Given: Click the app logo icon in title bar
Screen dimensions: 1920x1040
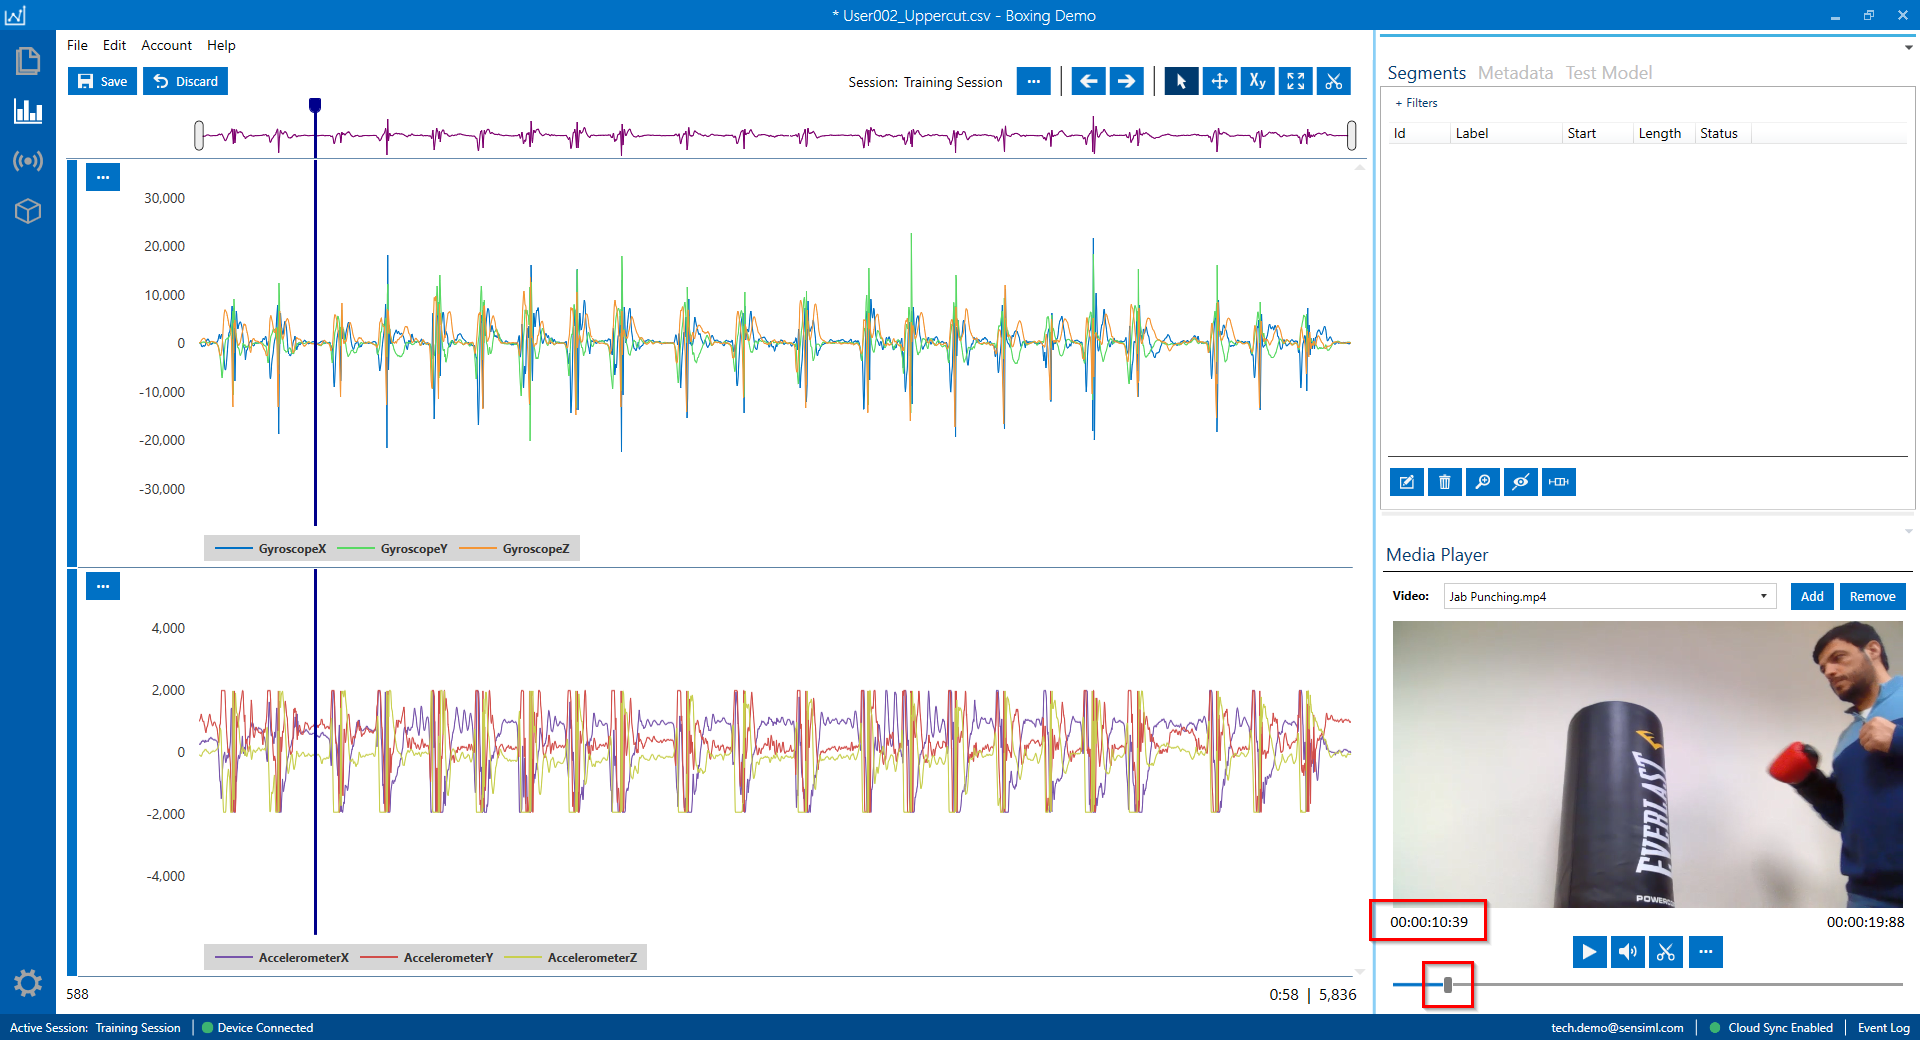Looking at the screenshot, I should pyautogui.click(x=15, y=15).
